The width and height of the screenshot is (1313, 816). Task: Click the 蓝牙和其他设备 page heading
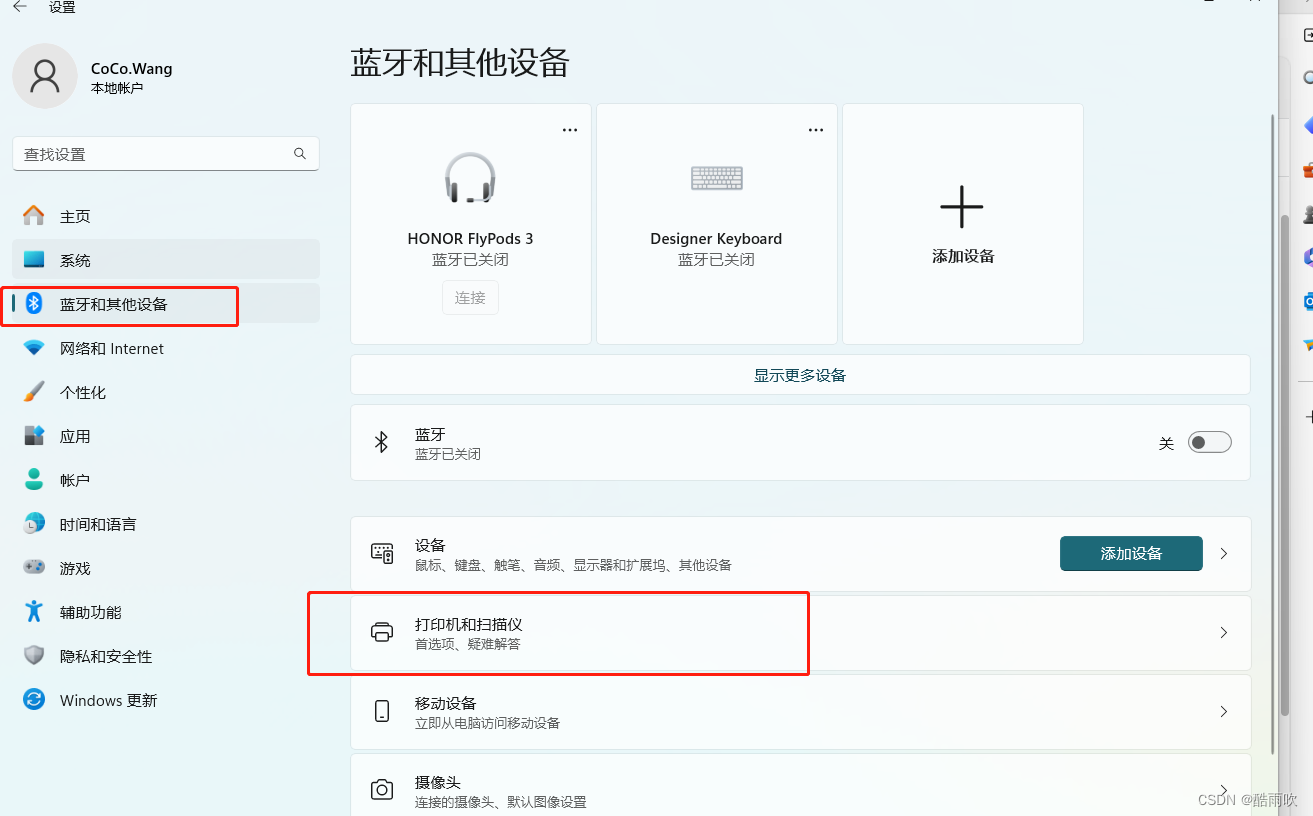tap(460, 63)
